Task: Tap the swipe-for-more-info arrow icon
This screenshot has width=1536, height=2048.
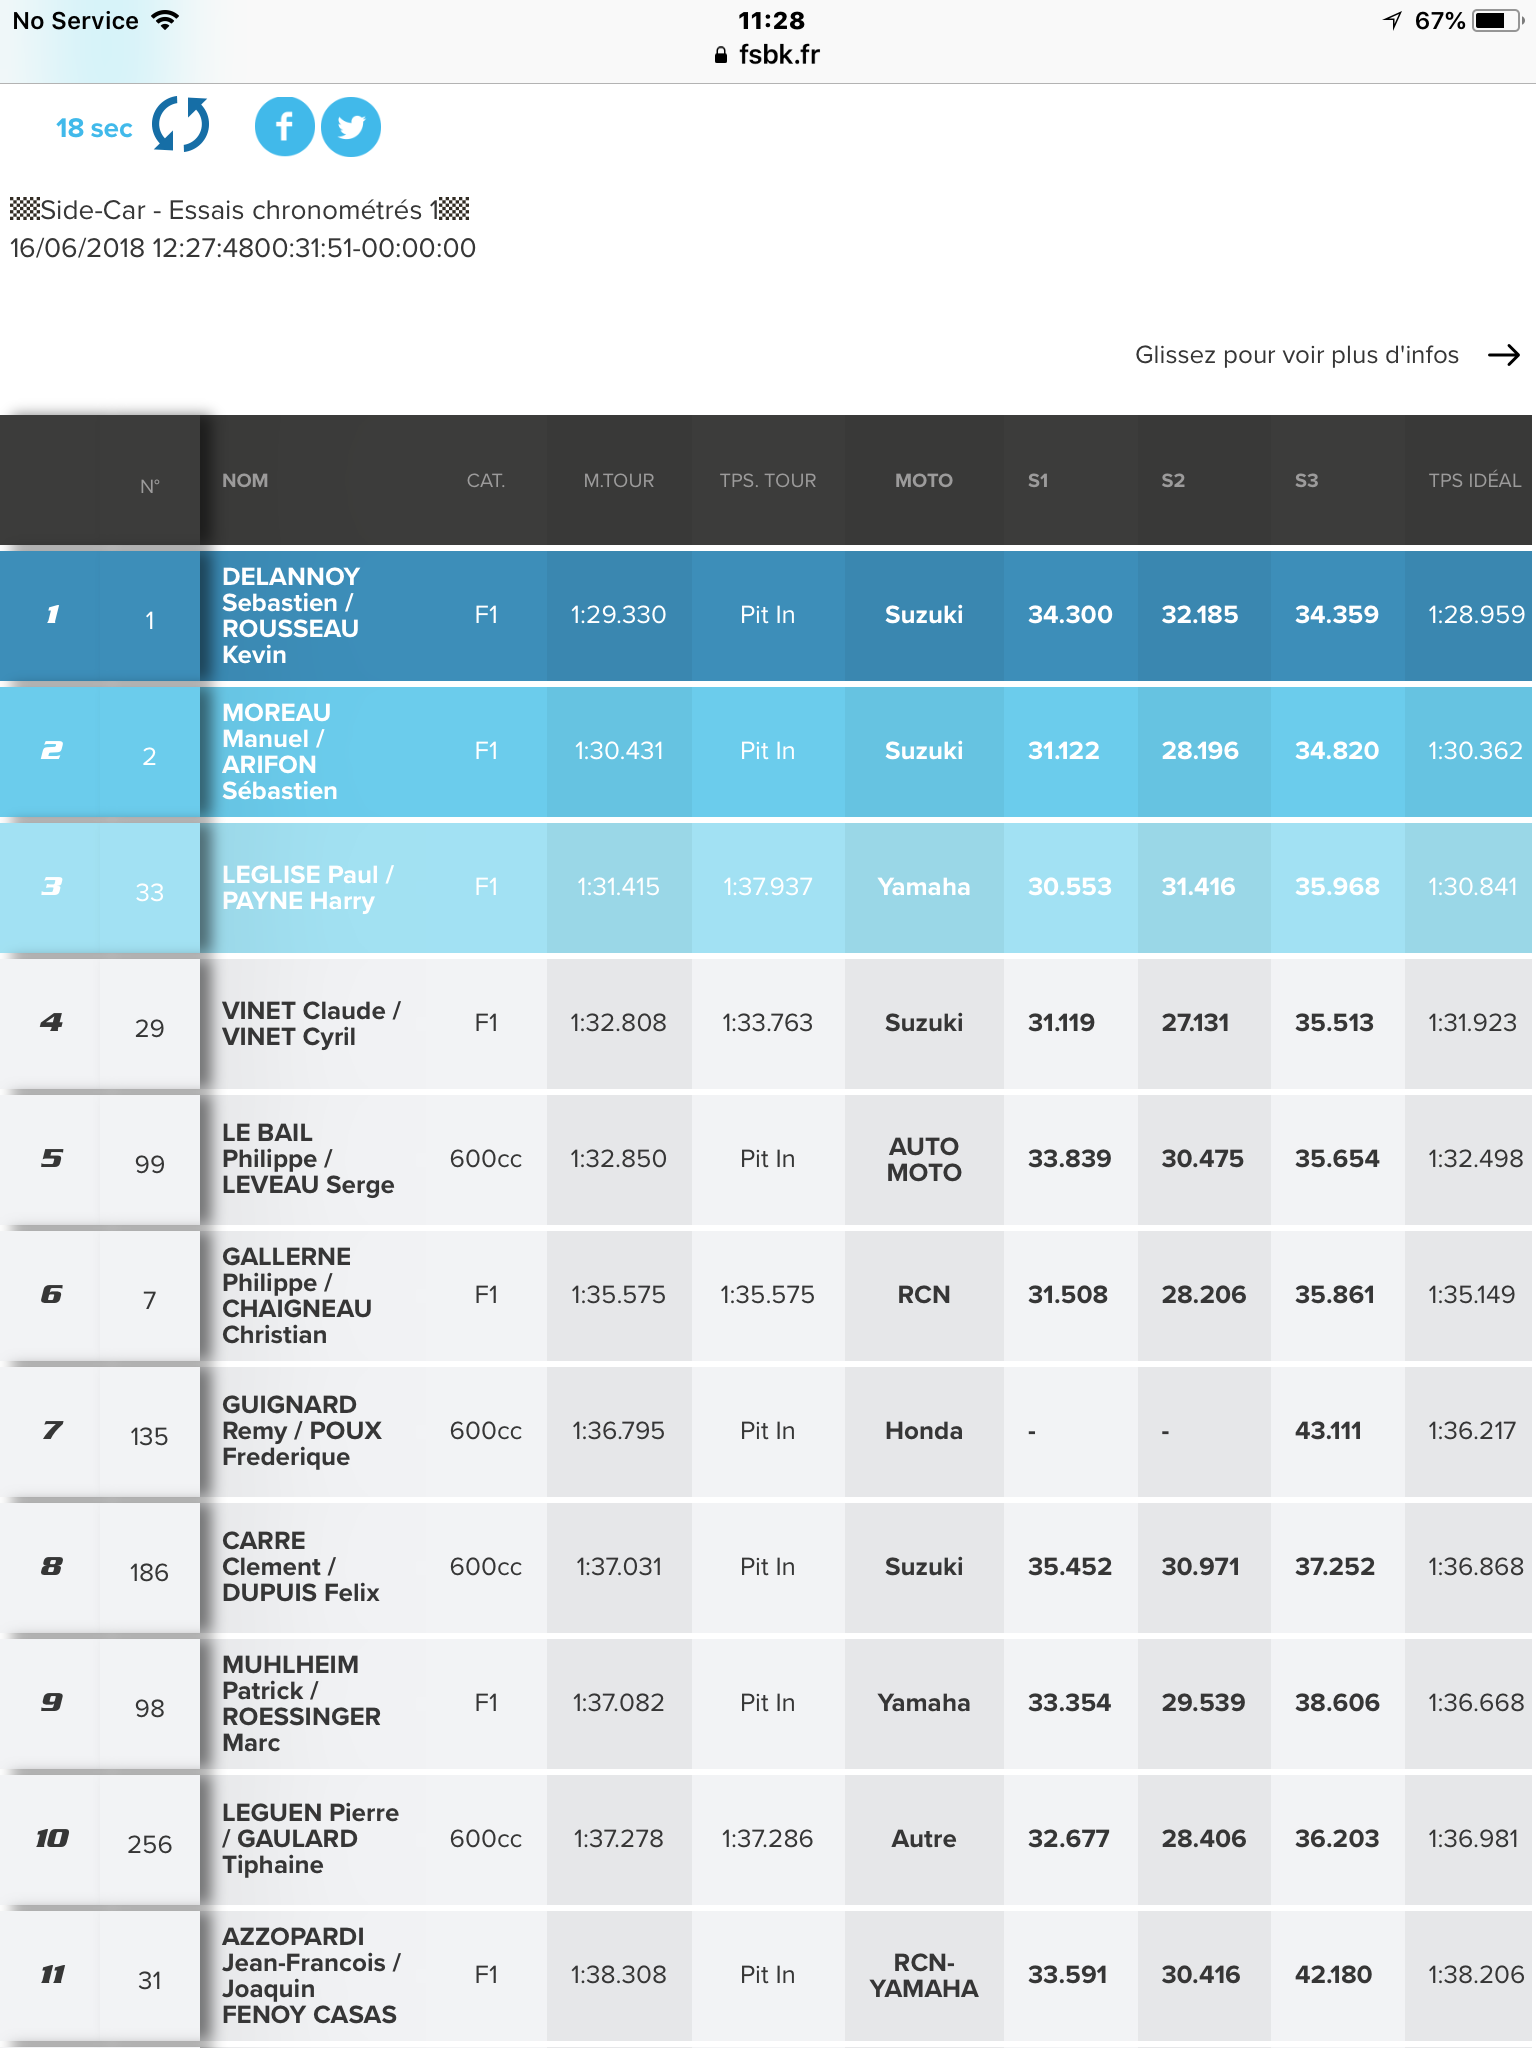Action: point(1504,355)
